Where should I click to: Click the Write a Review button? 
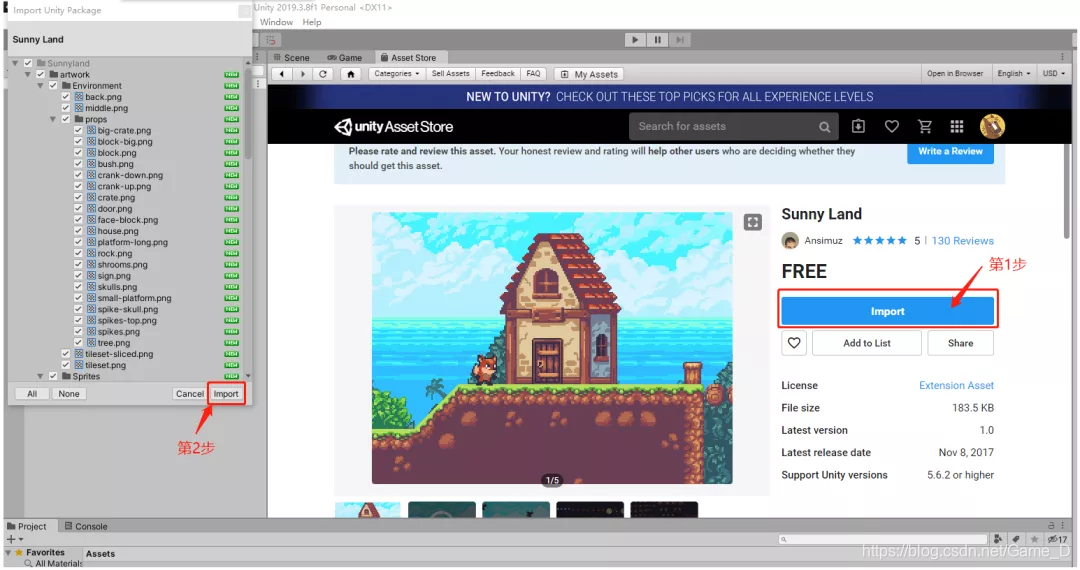click(x=950, y=151)
